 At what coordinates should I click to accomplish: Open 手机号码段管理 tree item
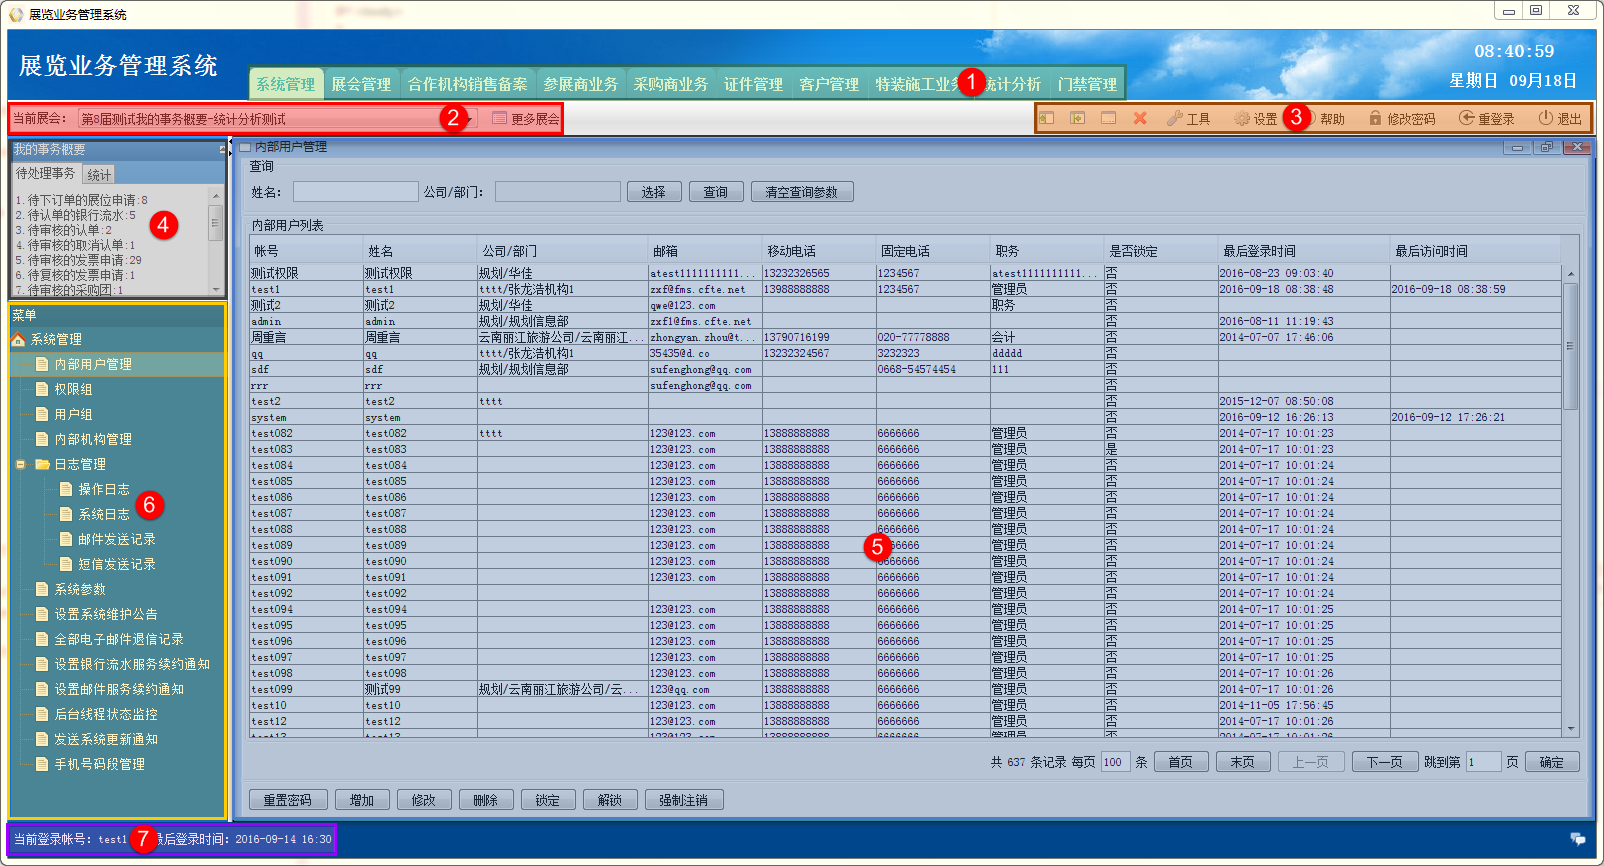tap(100, 764)
